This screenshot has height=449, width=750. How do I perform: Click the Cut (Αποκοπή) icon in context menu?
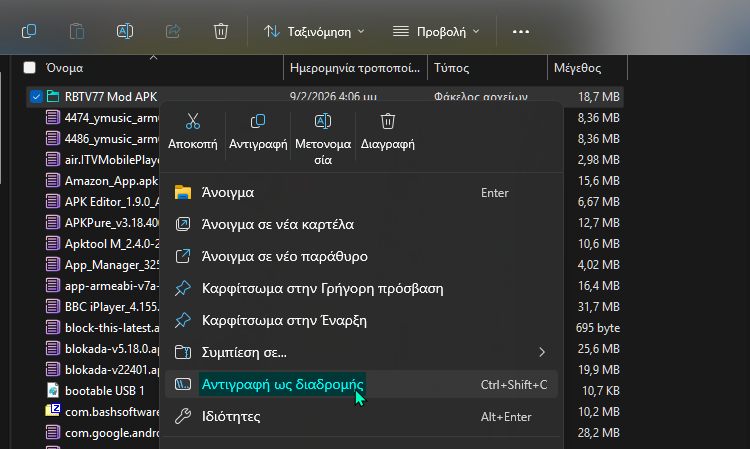193,122
